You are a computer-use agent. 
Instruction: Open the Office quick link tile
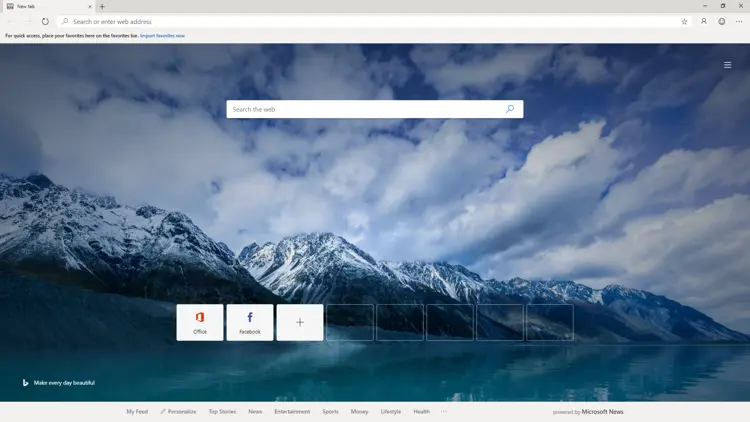200,322
